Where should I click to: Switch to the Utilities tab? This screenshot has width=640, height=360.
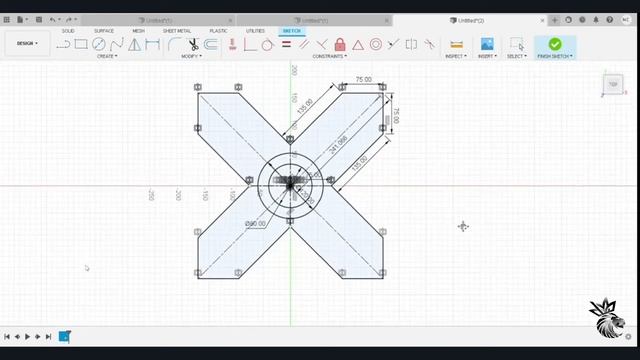[x=255, y=31]
